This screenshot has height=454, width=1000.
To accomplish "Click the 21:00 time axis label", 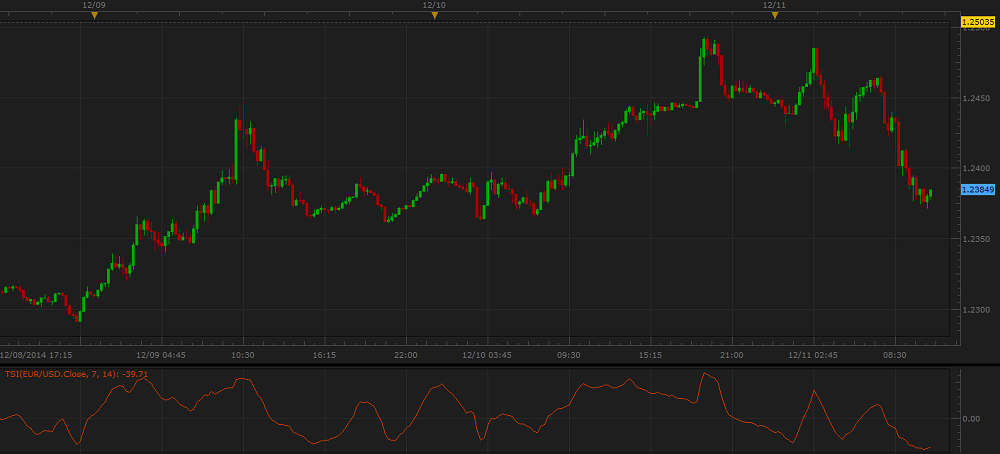I will [x=731, y=354].
